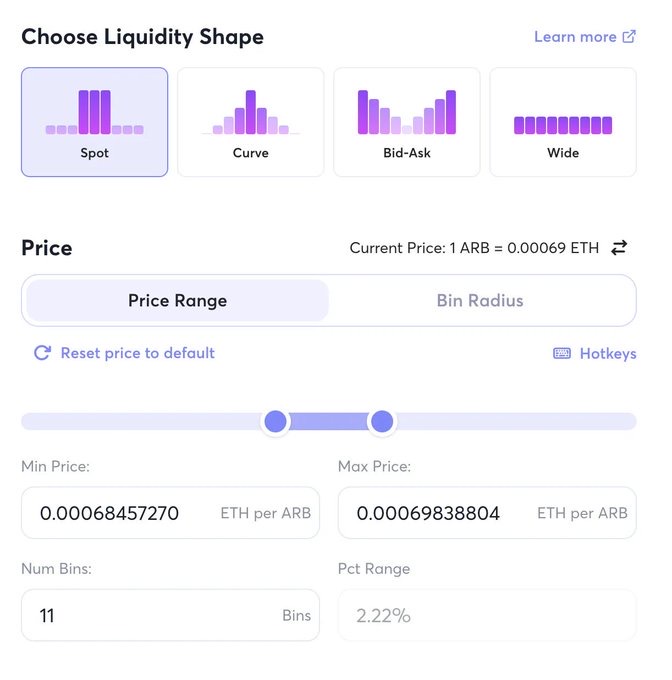
Task: Click the Current Price text
Action: [x=474, y=248]
